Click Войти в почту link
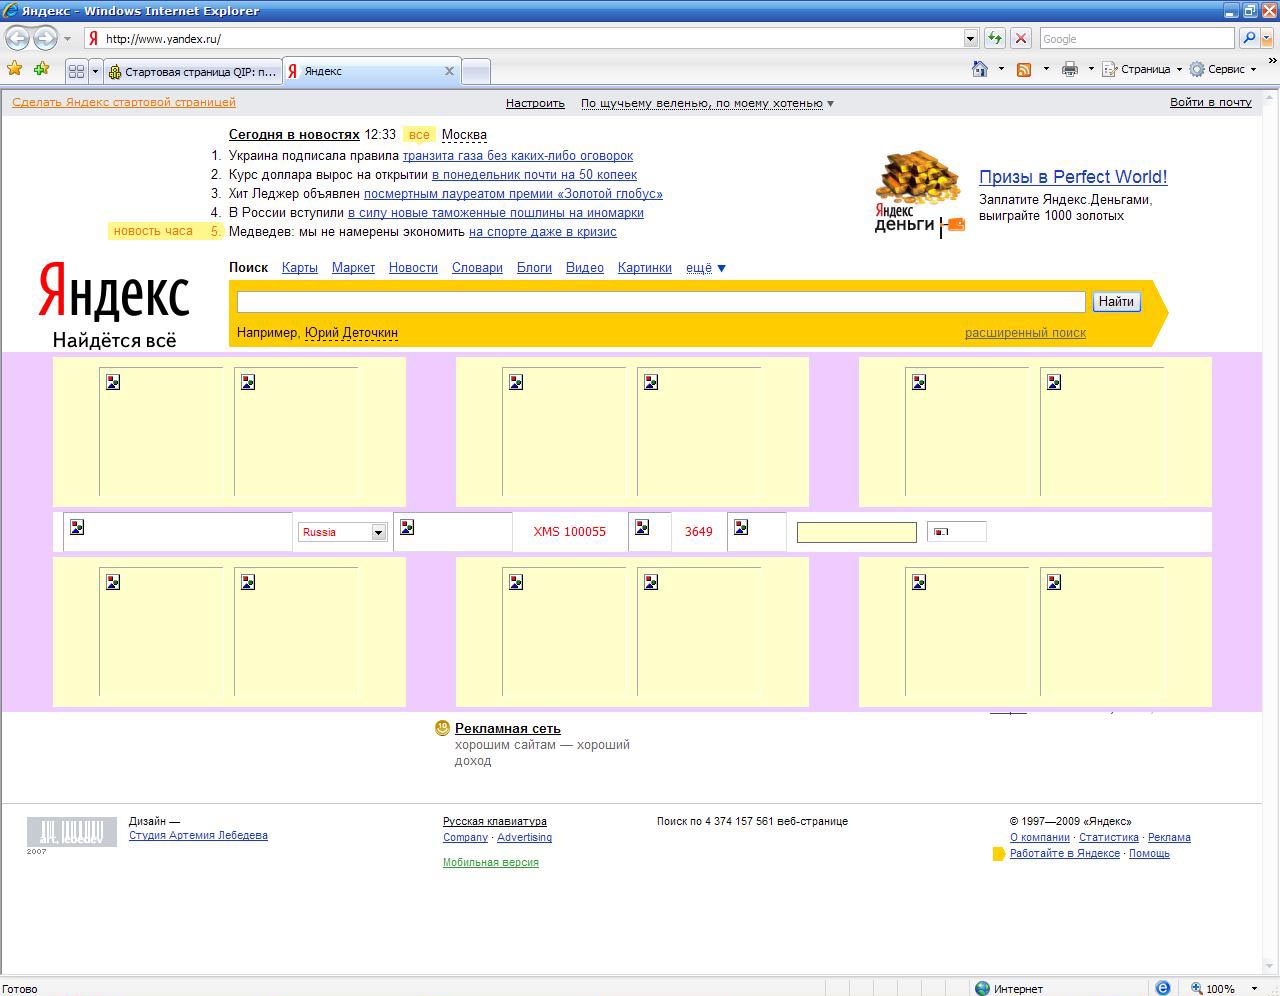 click(1211, 102)
